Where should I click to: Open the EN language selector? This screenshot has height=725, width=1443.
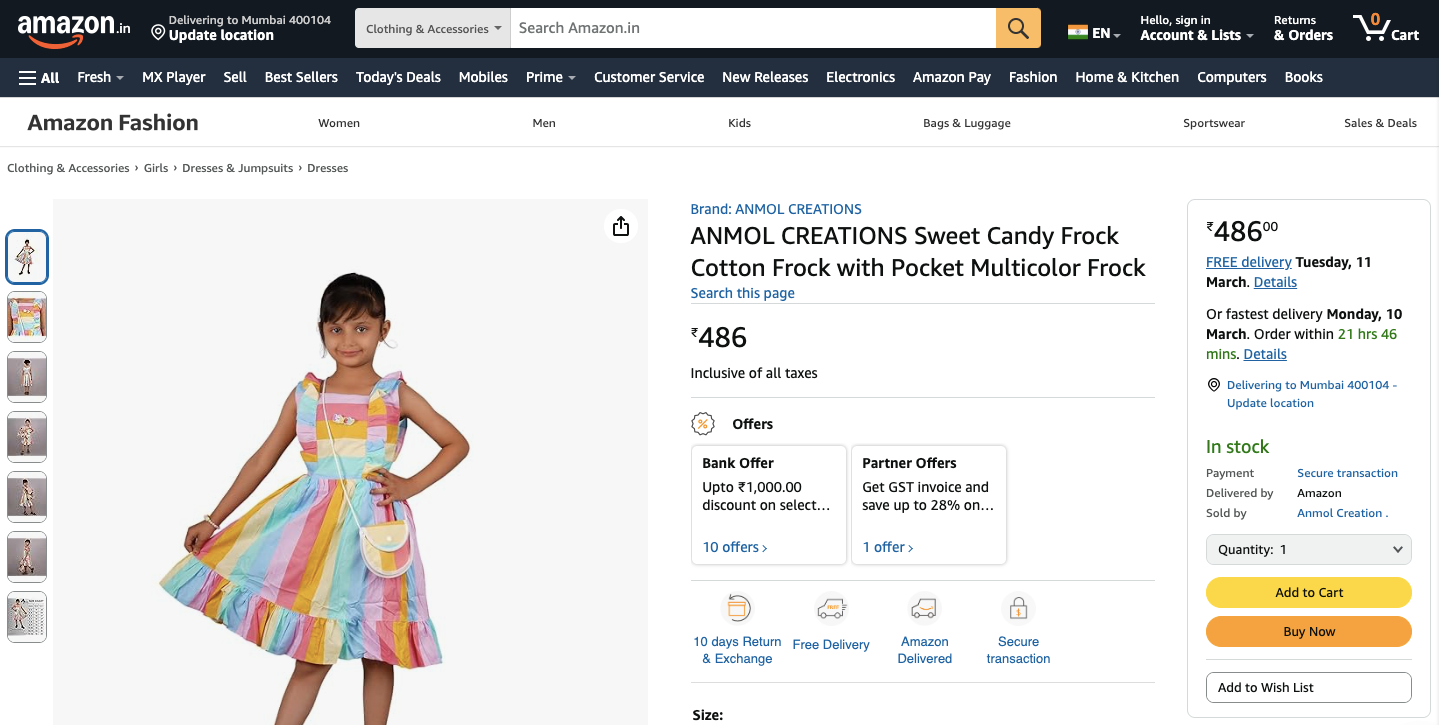click(1094, 33)
